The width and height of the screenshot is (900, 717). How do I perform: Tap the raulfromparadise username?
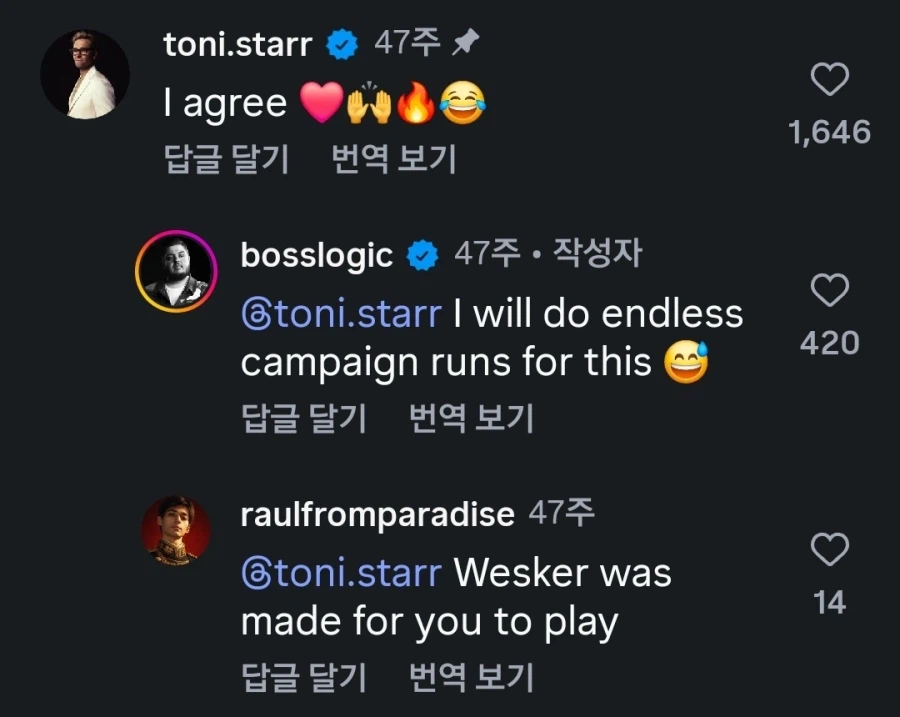pyautogui.click(x=377, y=515)
